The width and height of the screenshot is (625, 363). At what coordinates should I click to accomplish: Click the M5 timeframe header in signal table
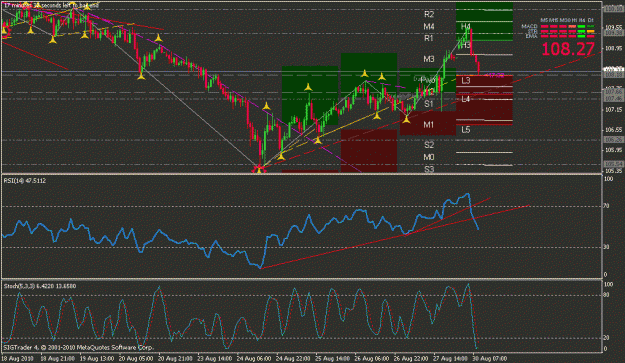pos(544,20)
